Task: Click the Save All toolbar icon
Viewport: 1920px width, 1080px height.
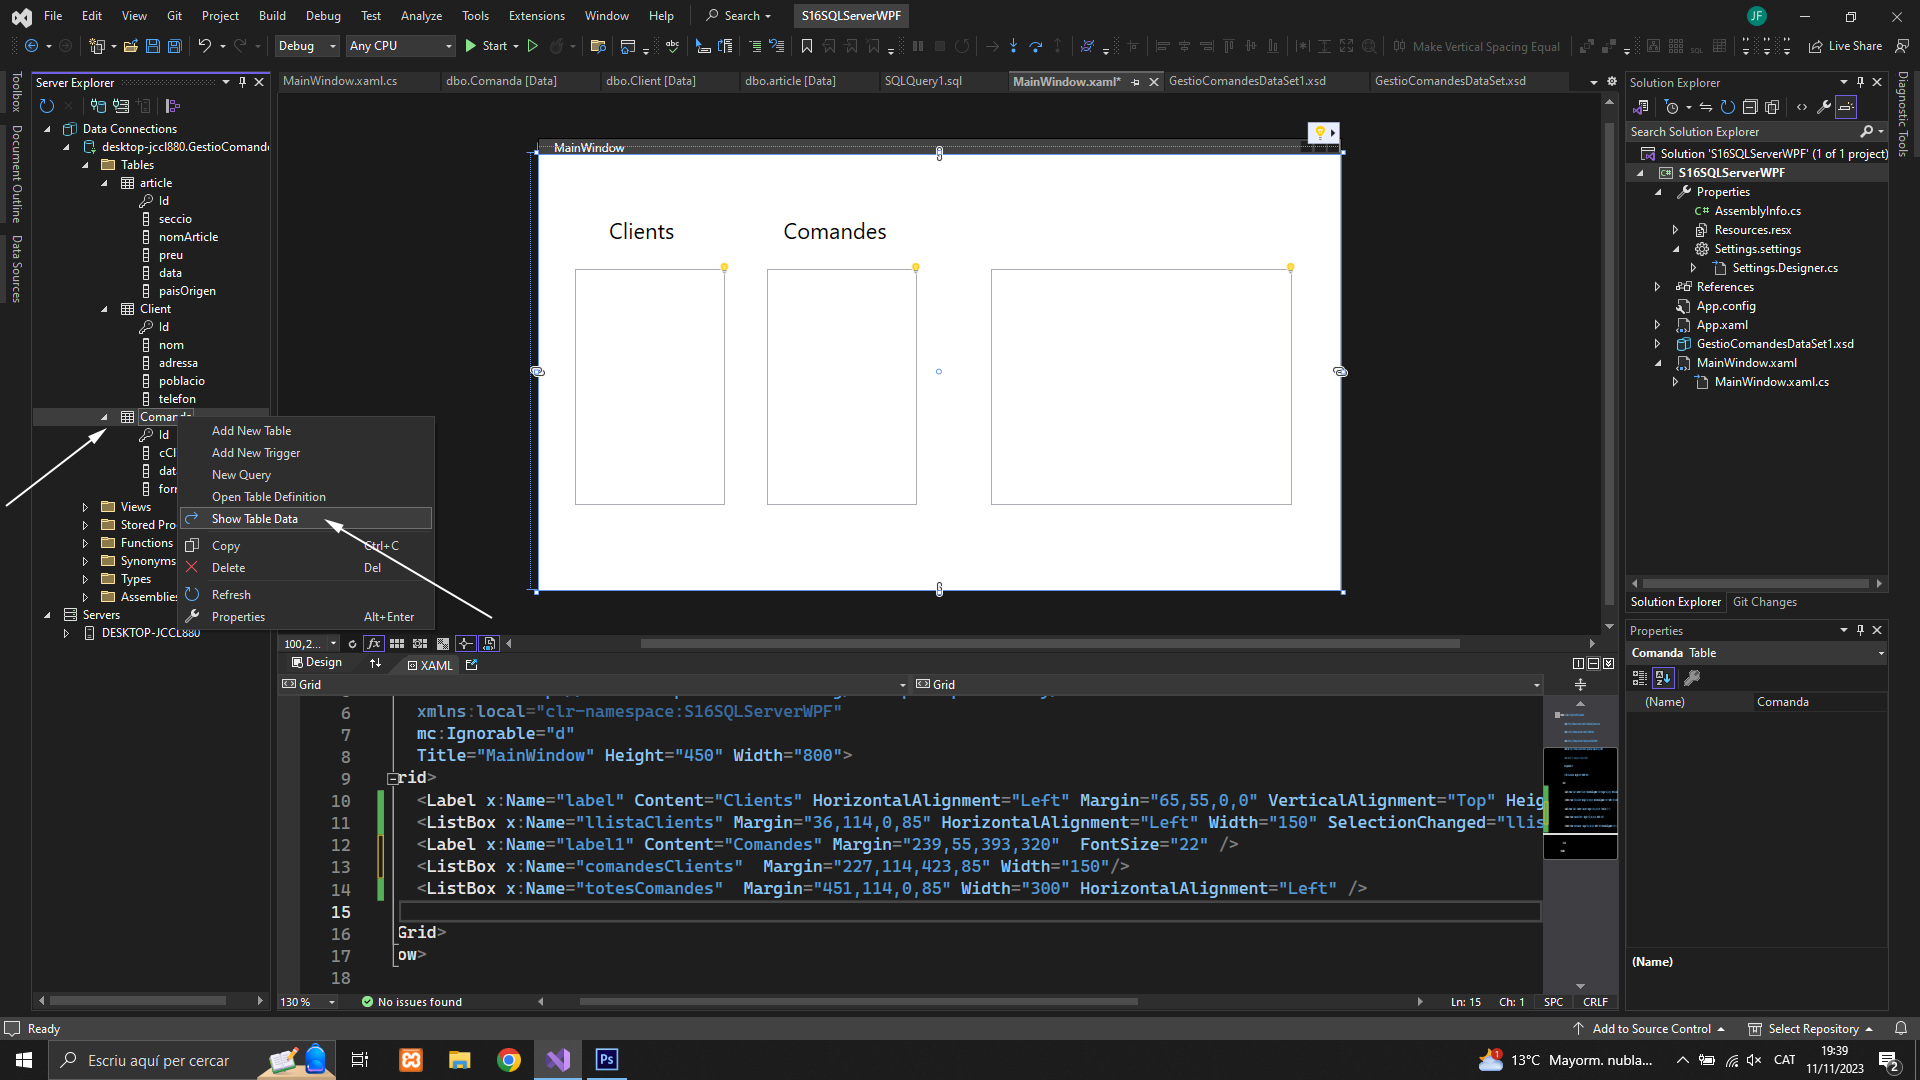Action: (174, 46)
